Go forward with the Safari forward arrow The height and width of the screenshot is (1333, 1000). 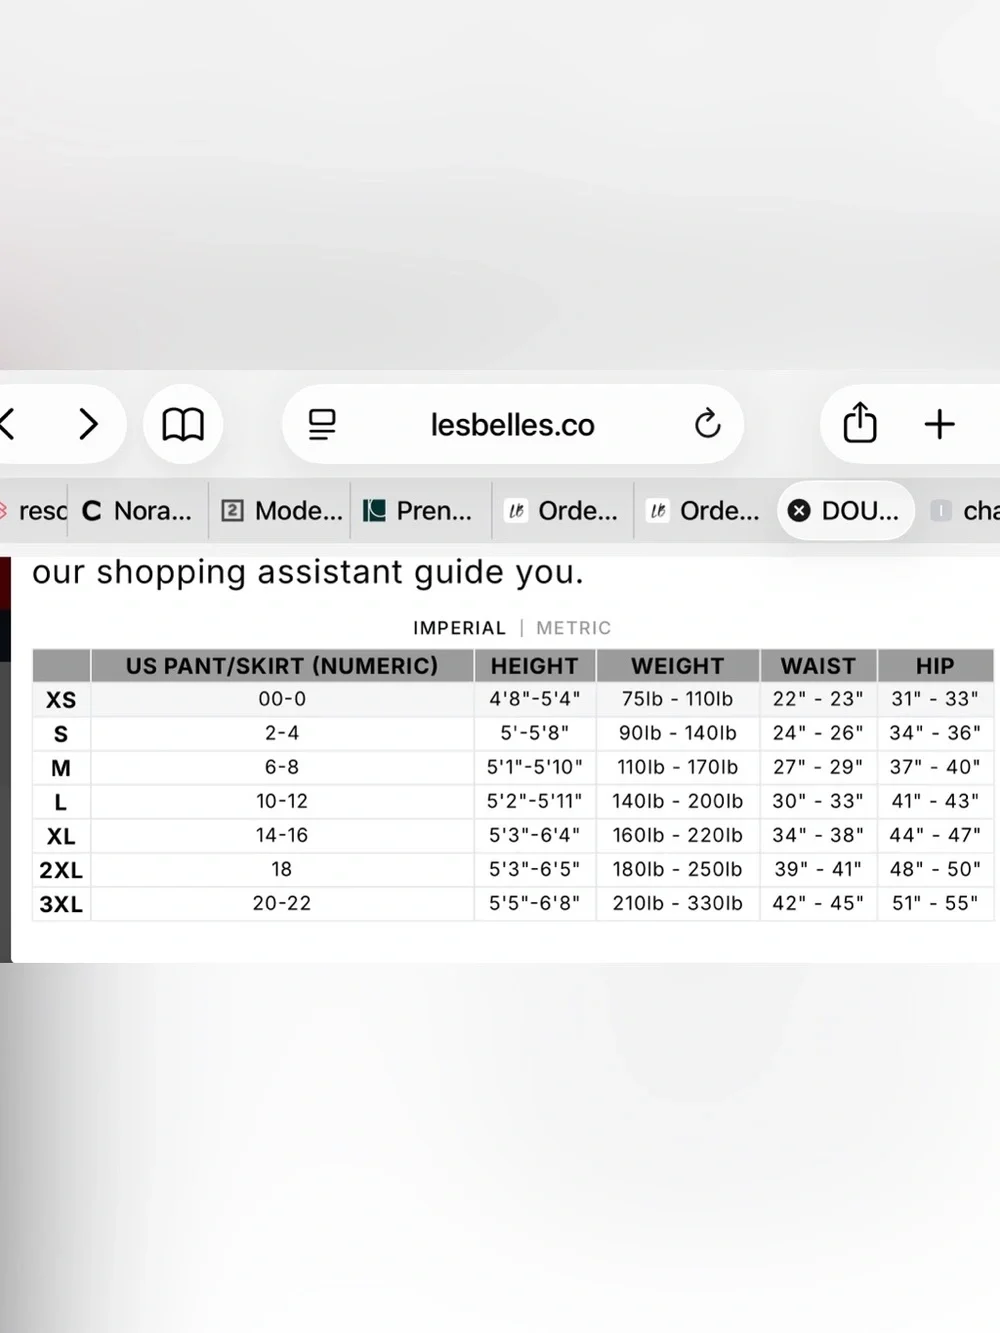coord(89,424)
